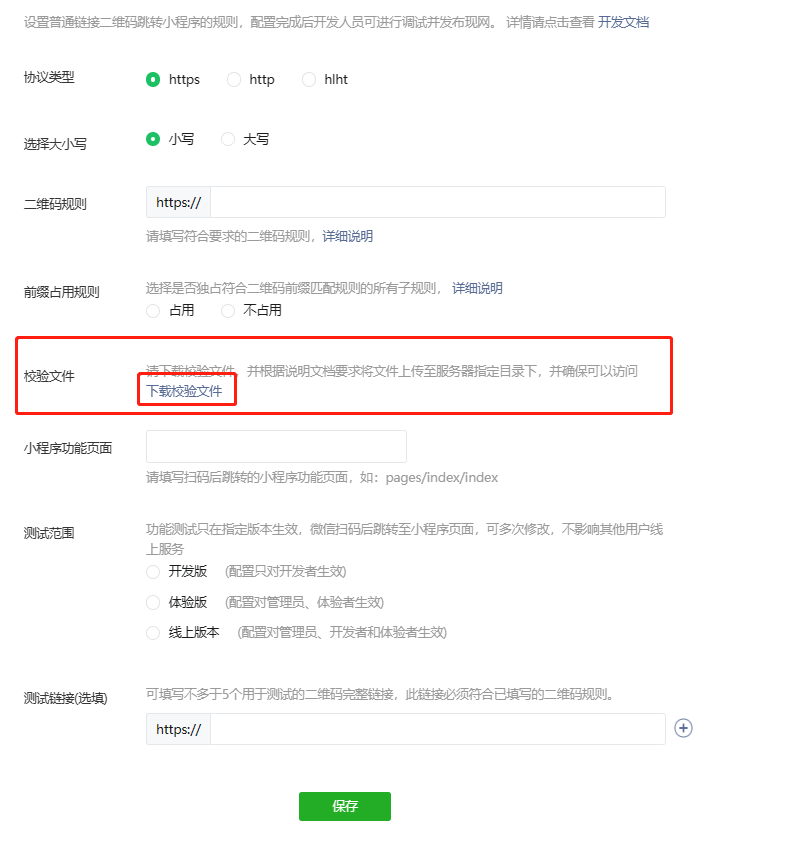Focus the 二维码规则 input field
The image size is (804, 842).
(x=438, y=202)
